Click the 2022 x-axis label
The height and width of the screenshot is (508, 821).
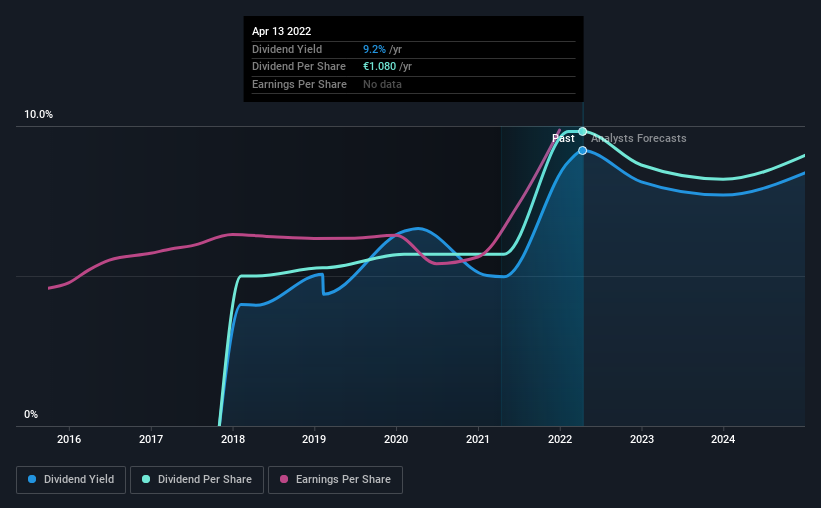click(x=560, y=439)
